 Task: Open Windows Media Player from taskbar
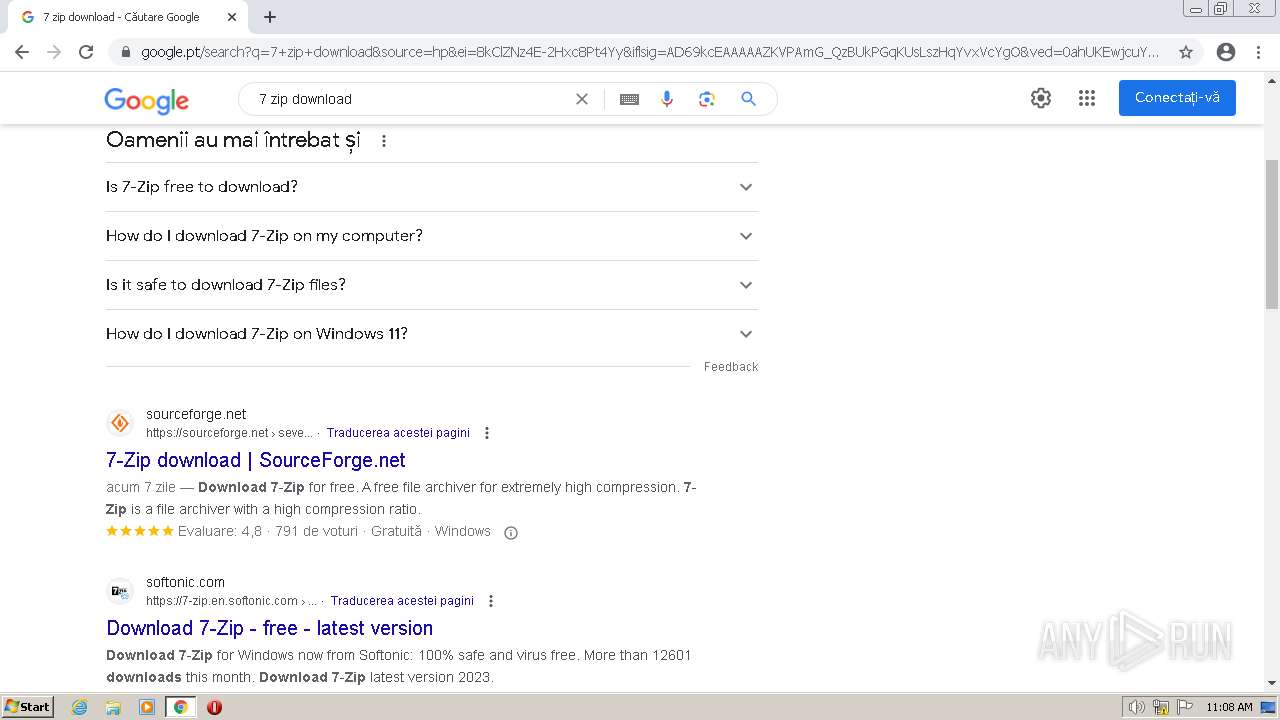(x=147, y=707)
